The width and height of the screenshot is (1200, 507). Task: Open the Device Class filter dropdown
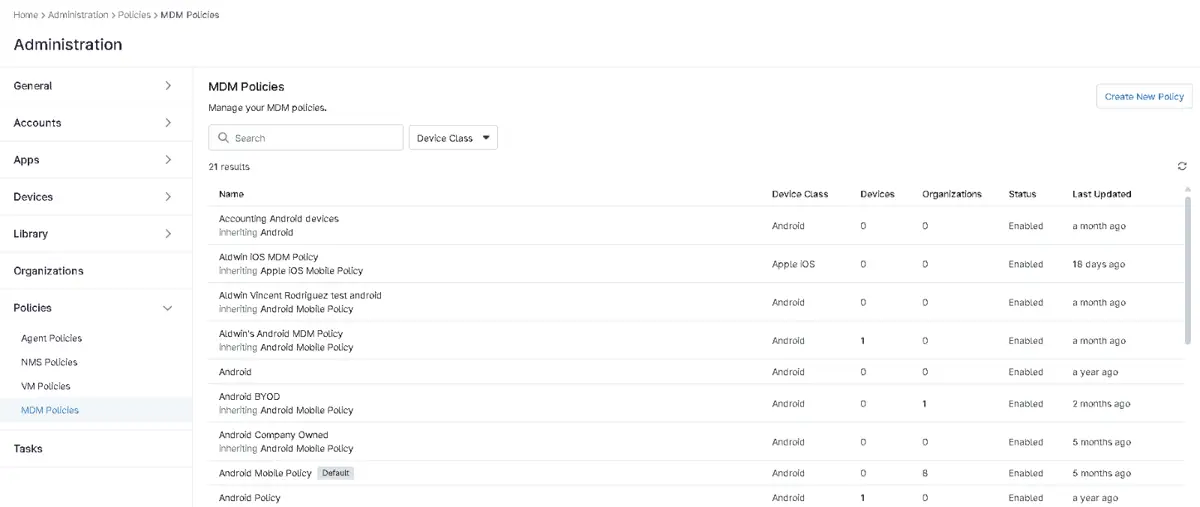coord(453,138)
